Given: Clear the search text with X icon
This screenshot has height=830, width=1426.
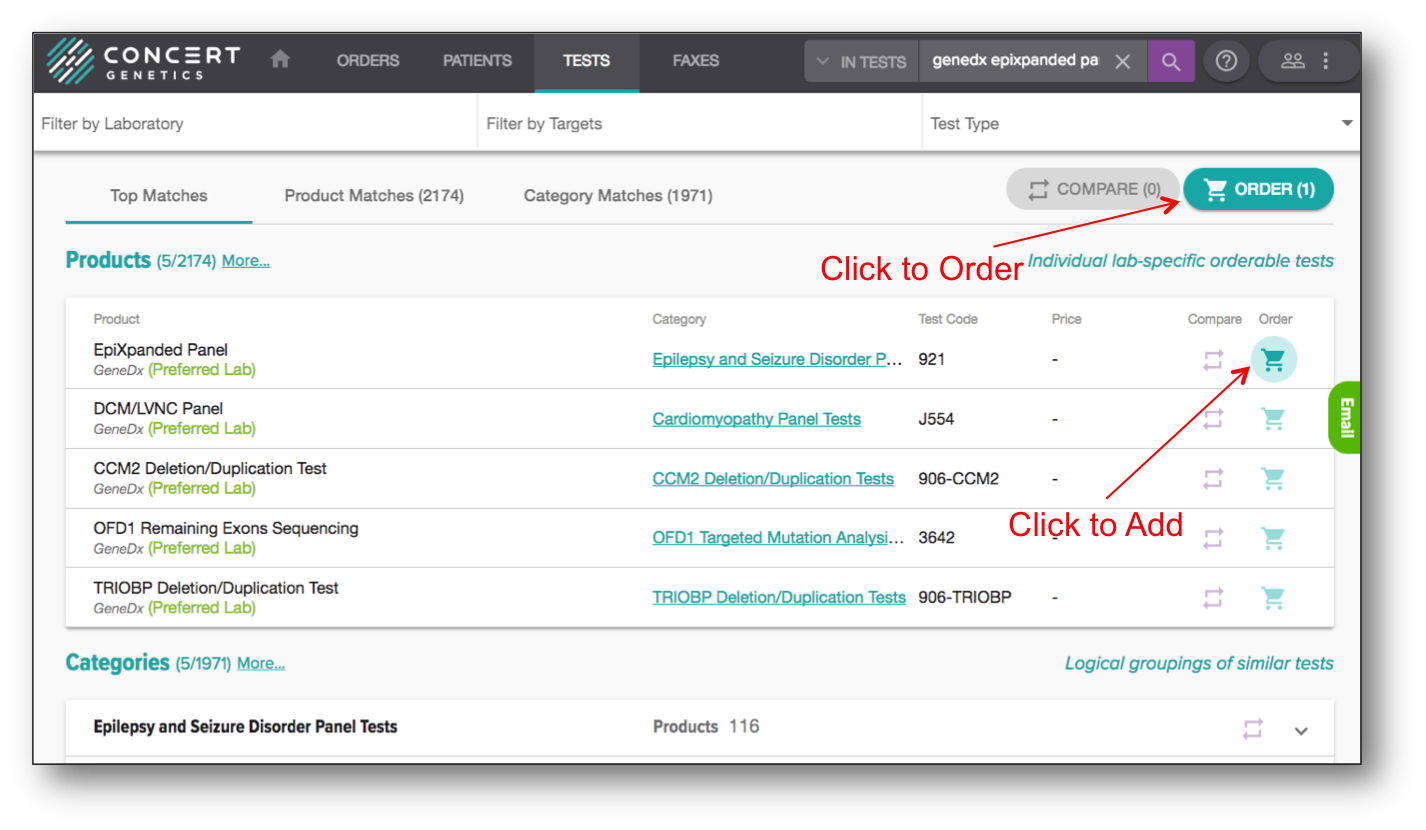Looking at the screenshot, I should coord(1122,61).
